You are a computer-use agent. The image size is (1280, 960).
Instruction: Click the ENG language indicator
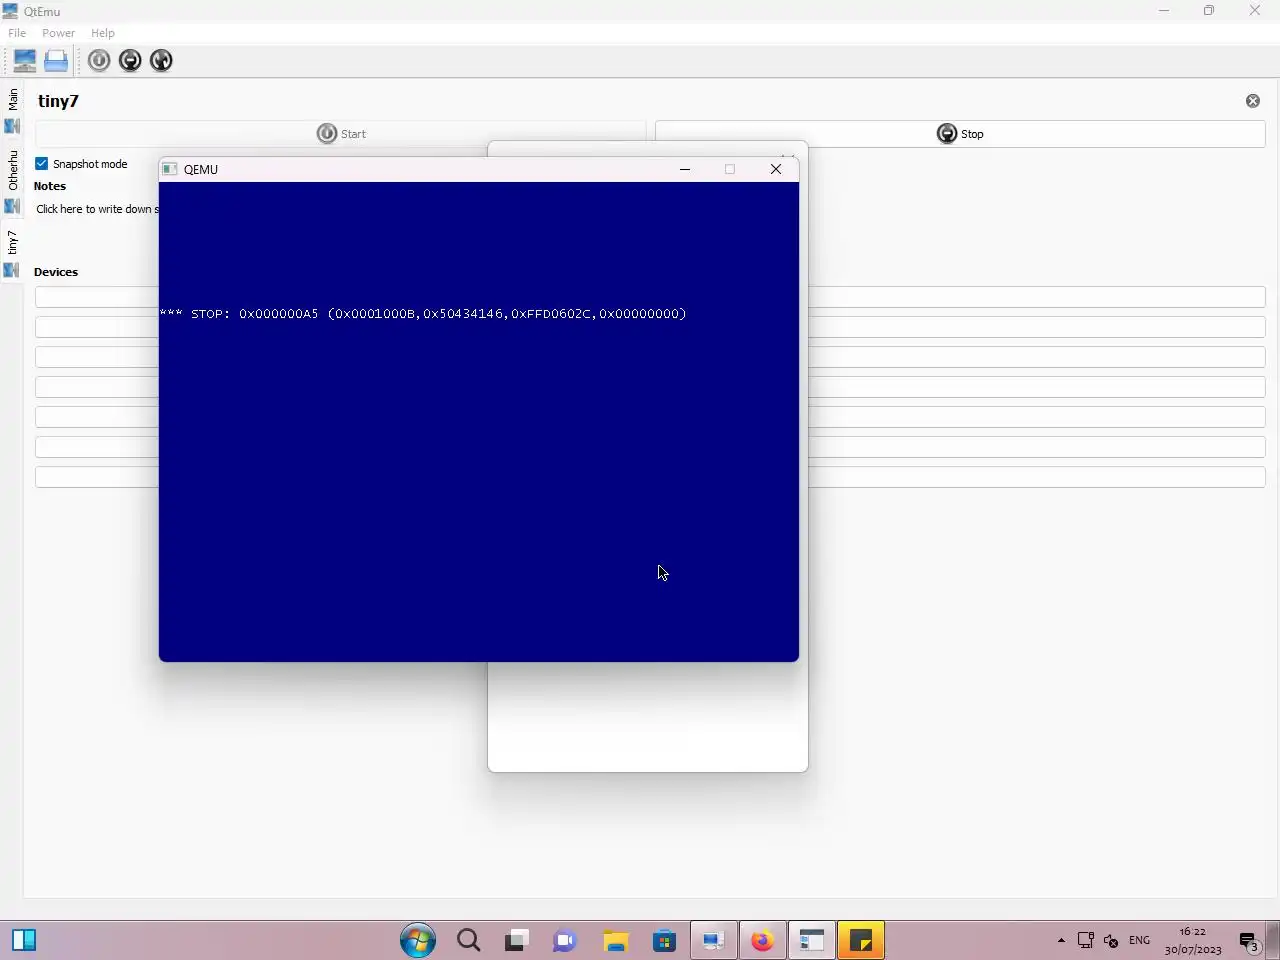(1139, 940)
